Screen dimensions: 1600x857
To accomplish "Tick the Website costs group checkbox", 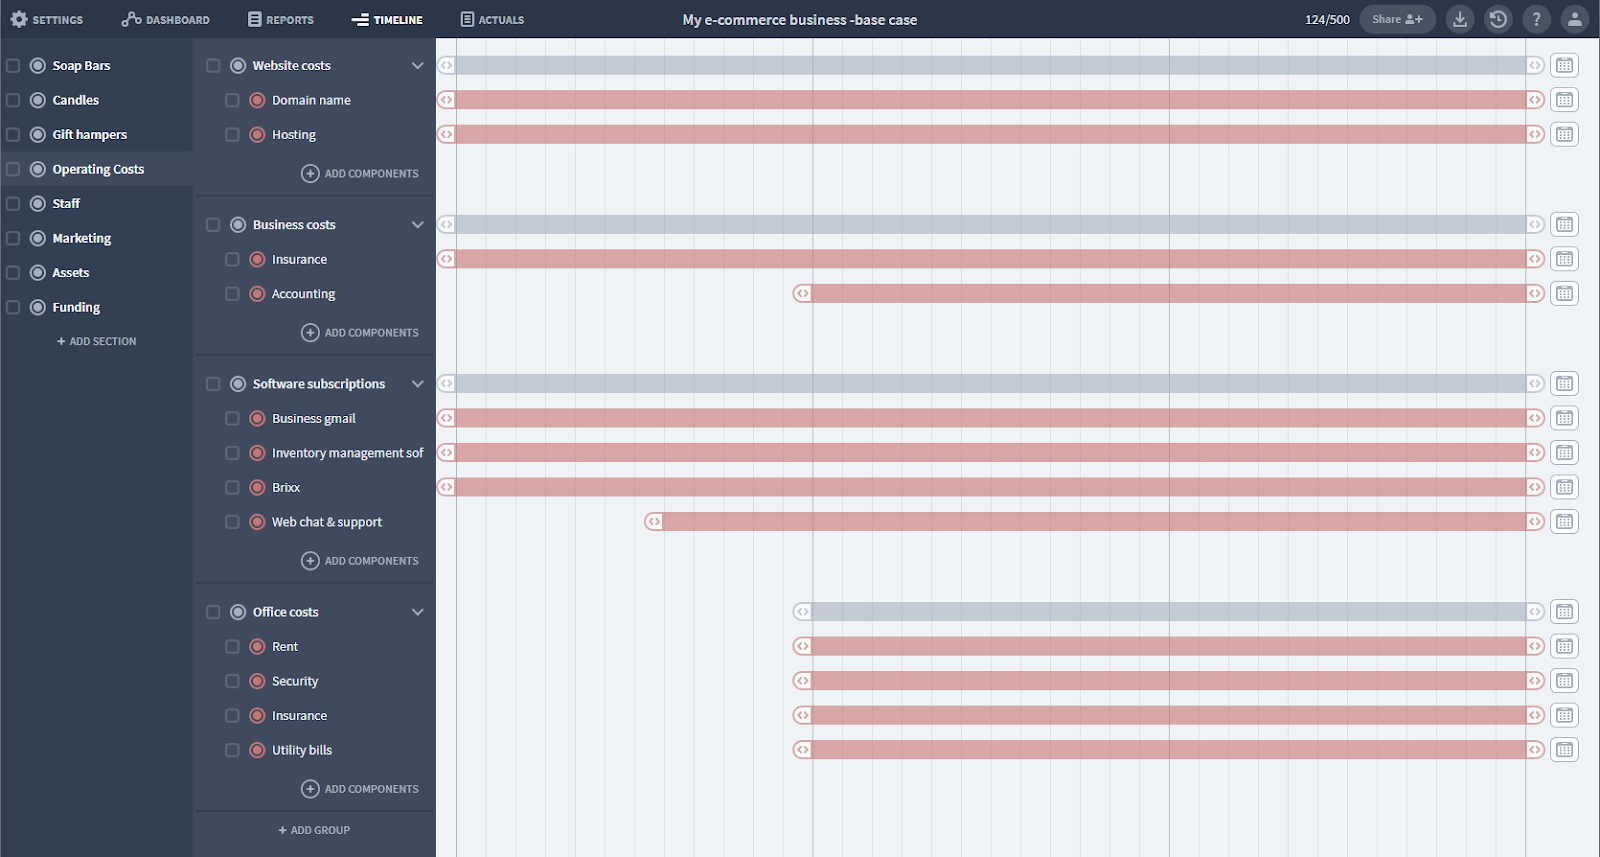I will tap(213, 65).
